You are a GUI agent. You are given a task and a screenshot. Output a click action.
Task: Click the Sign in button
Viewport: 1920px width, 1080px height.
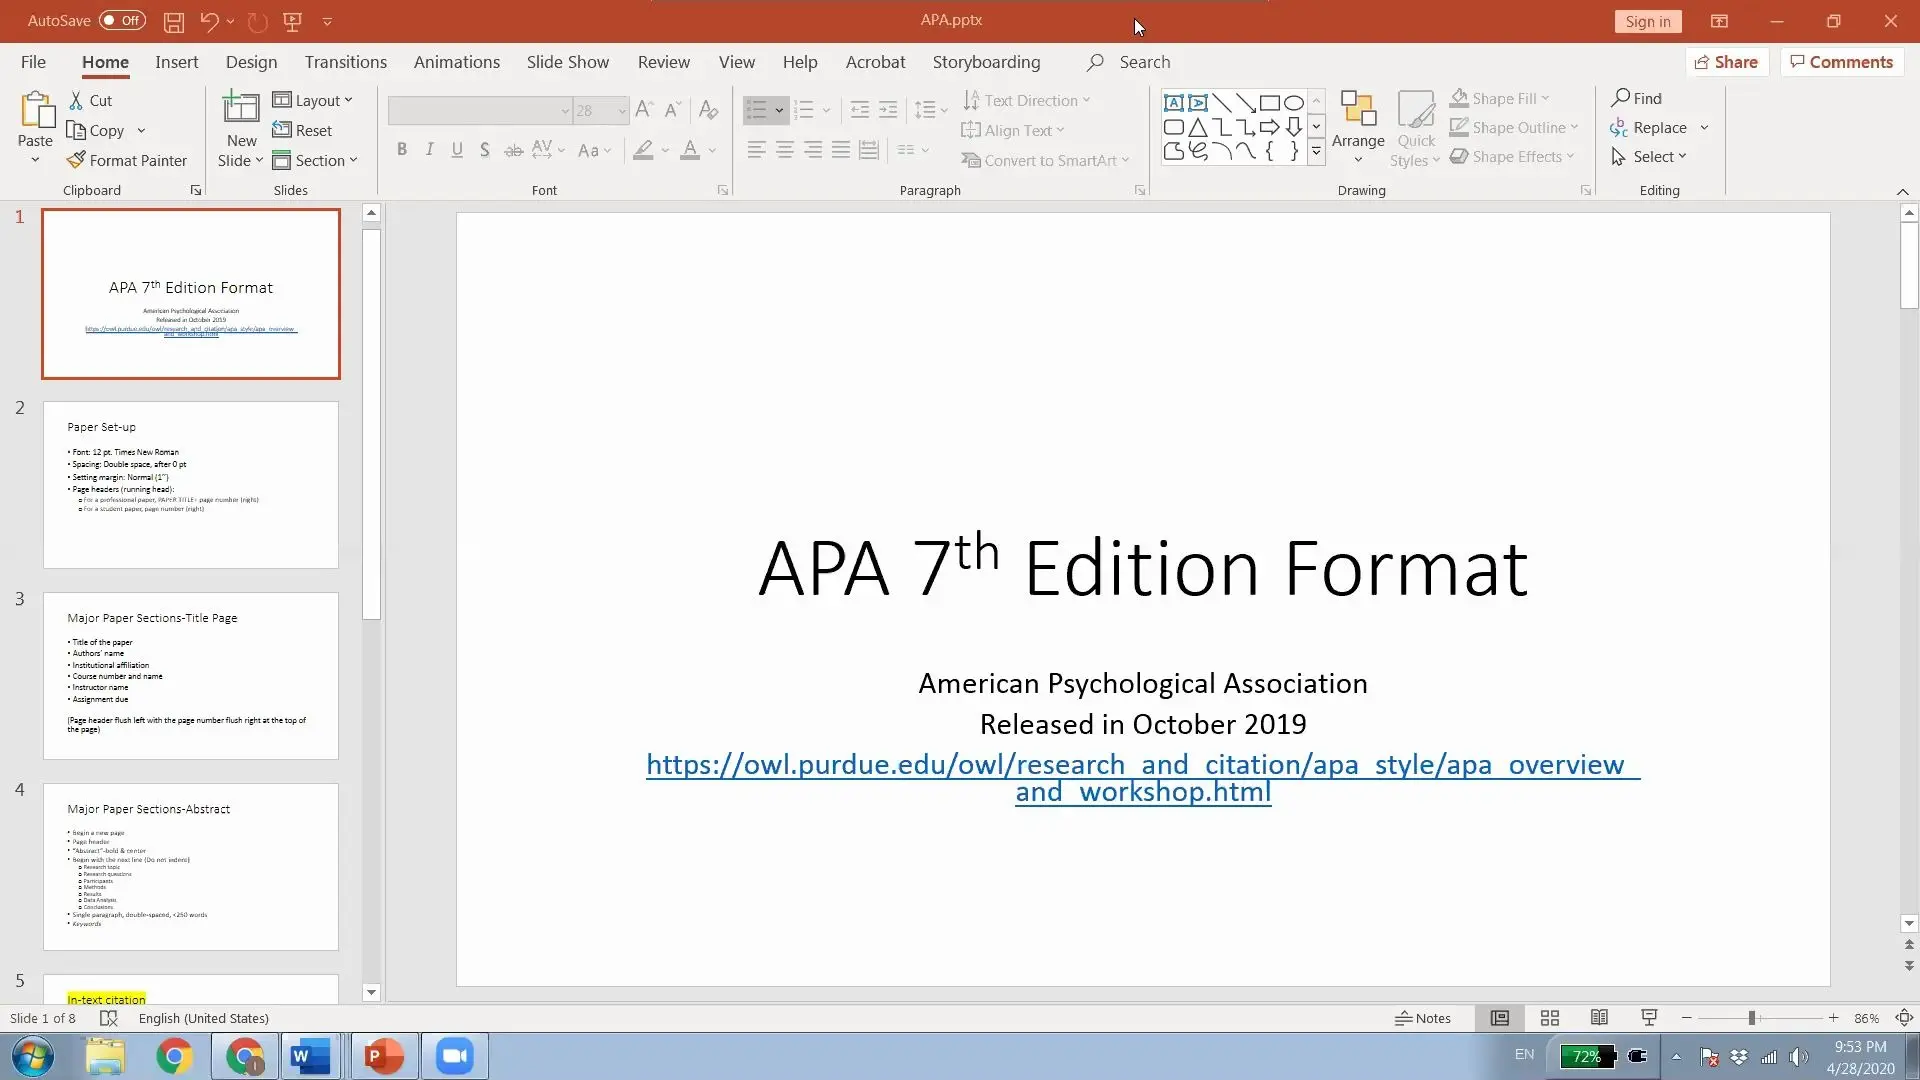coord(1647,21)
